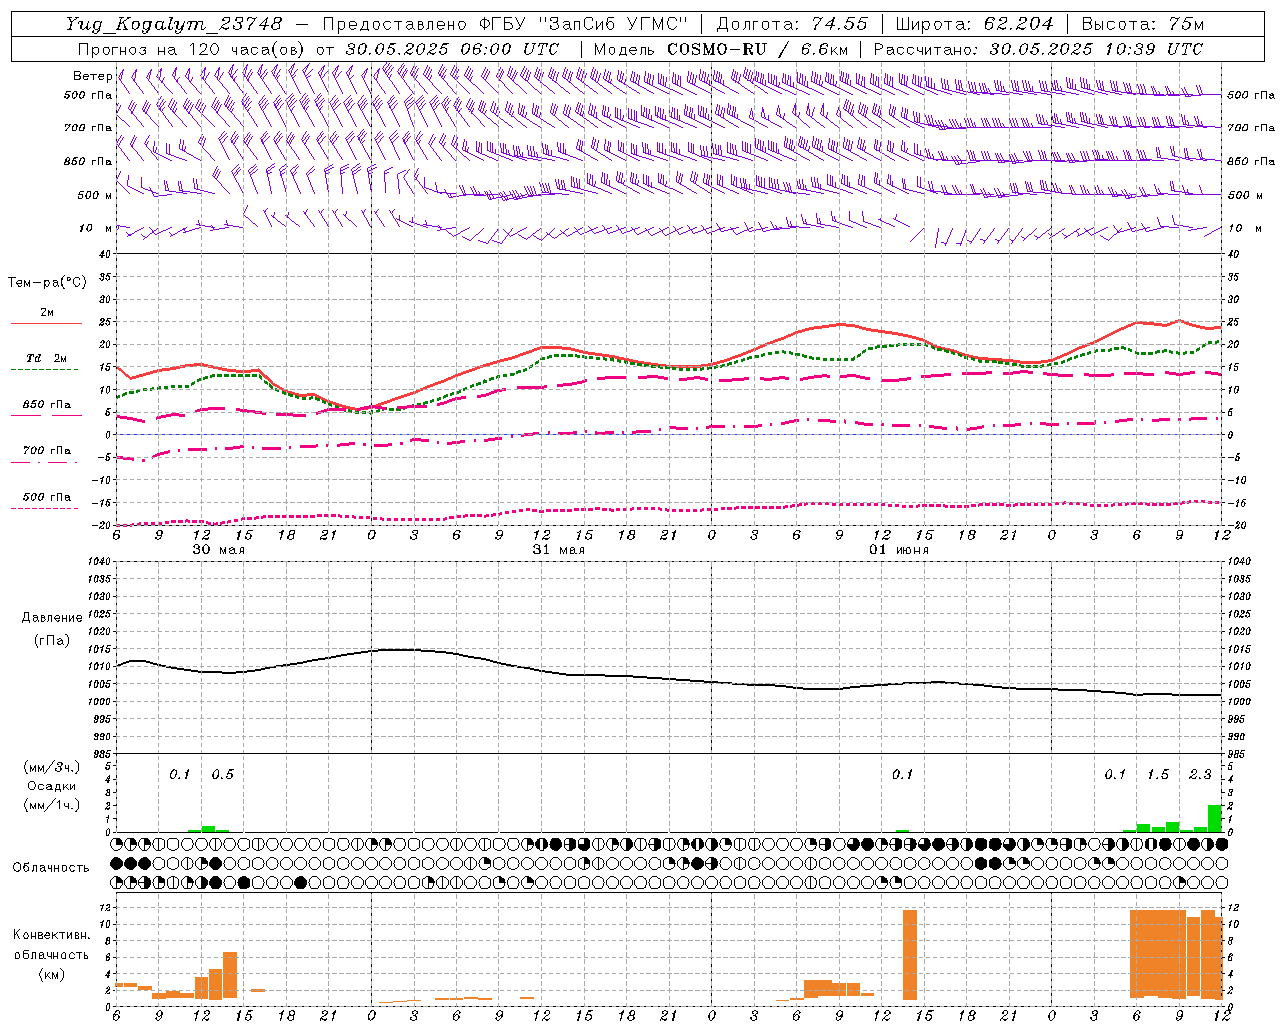Select the longitude value Долгота: 74.55

pos(792,24)
